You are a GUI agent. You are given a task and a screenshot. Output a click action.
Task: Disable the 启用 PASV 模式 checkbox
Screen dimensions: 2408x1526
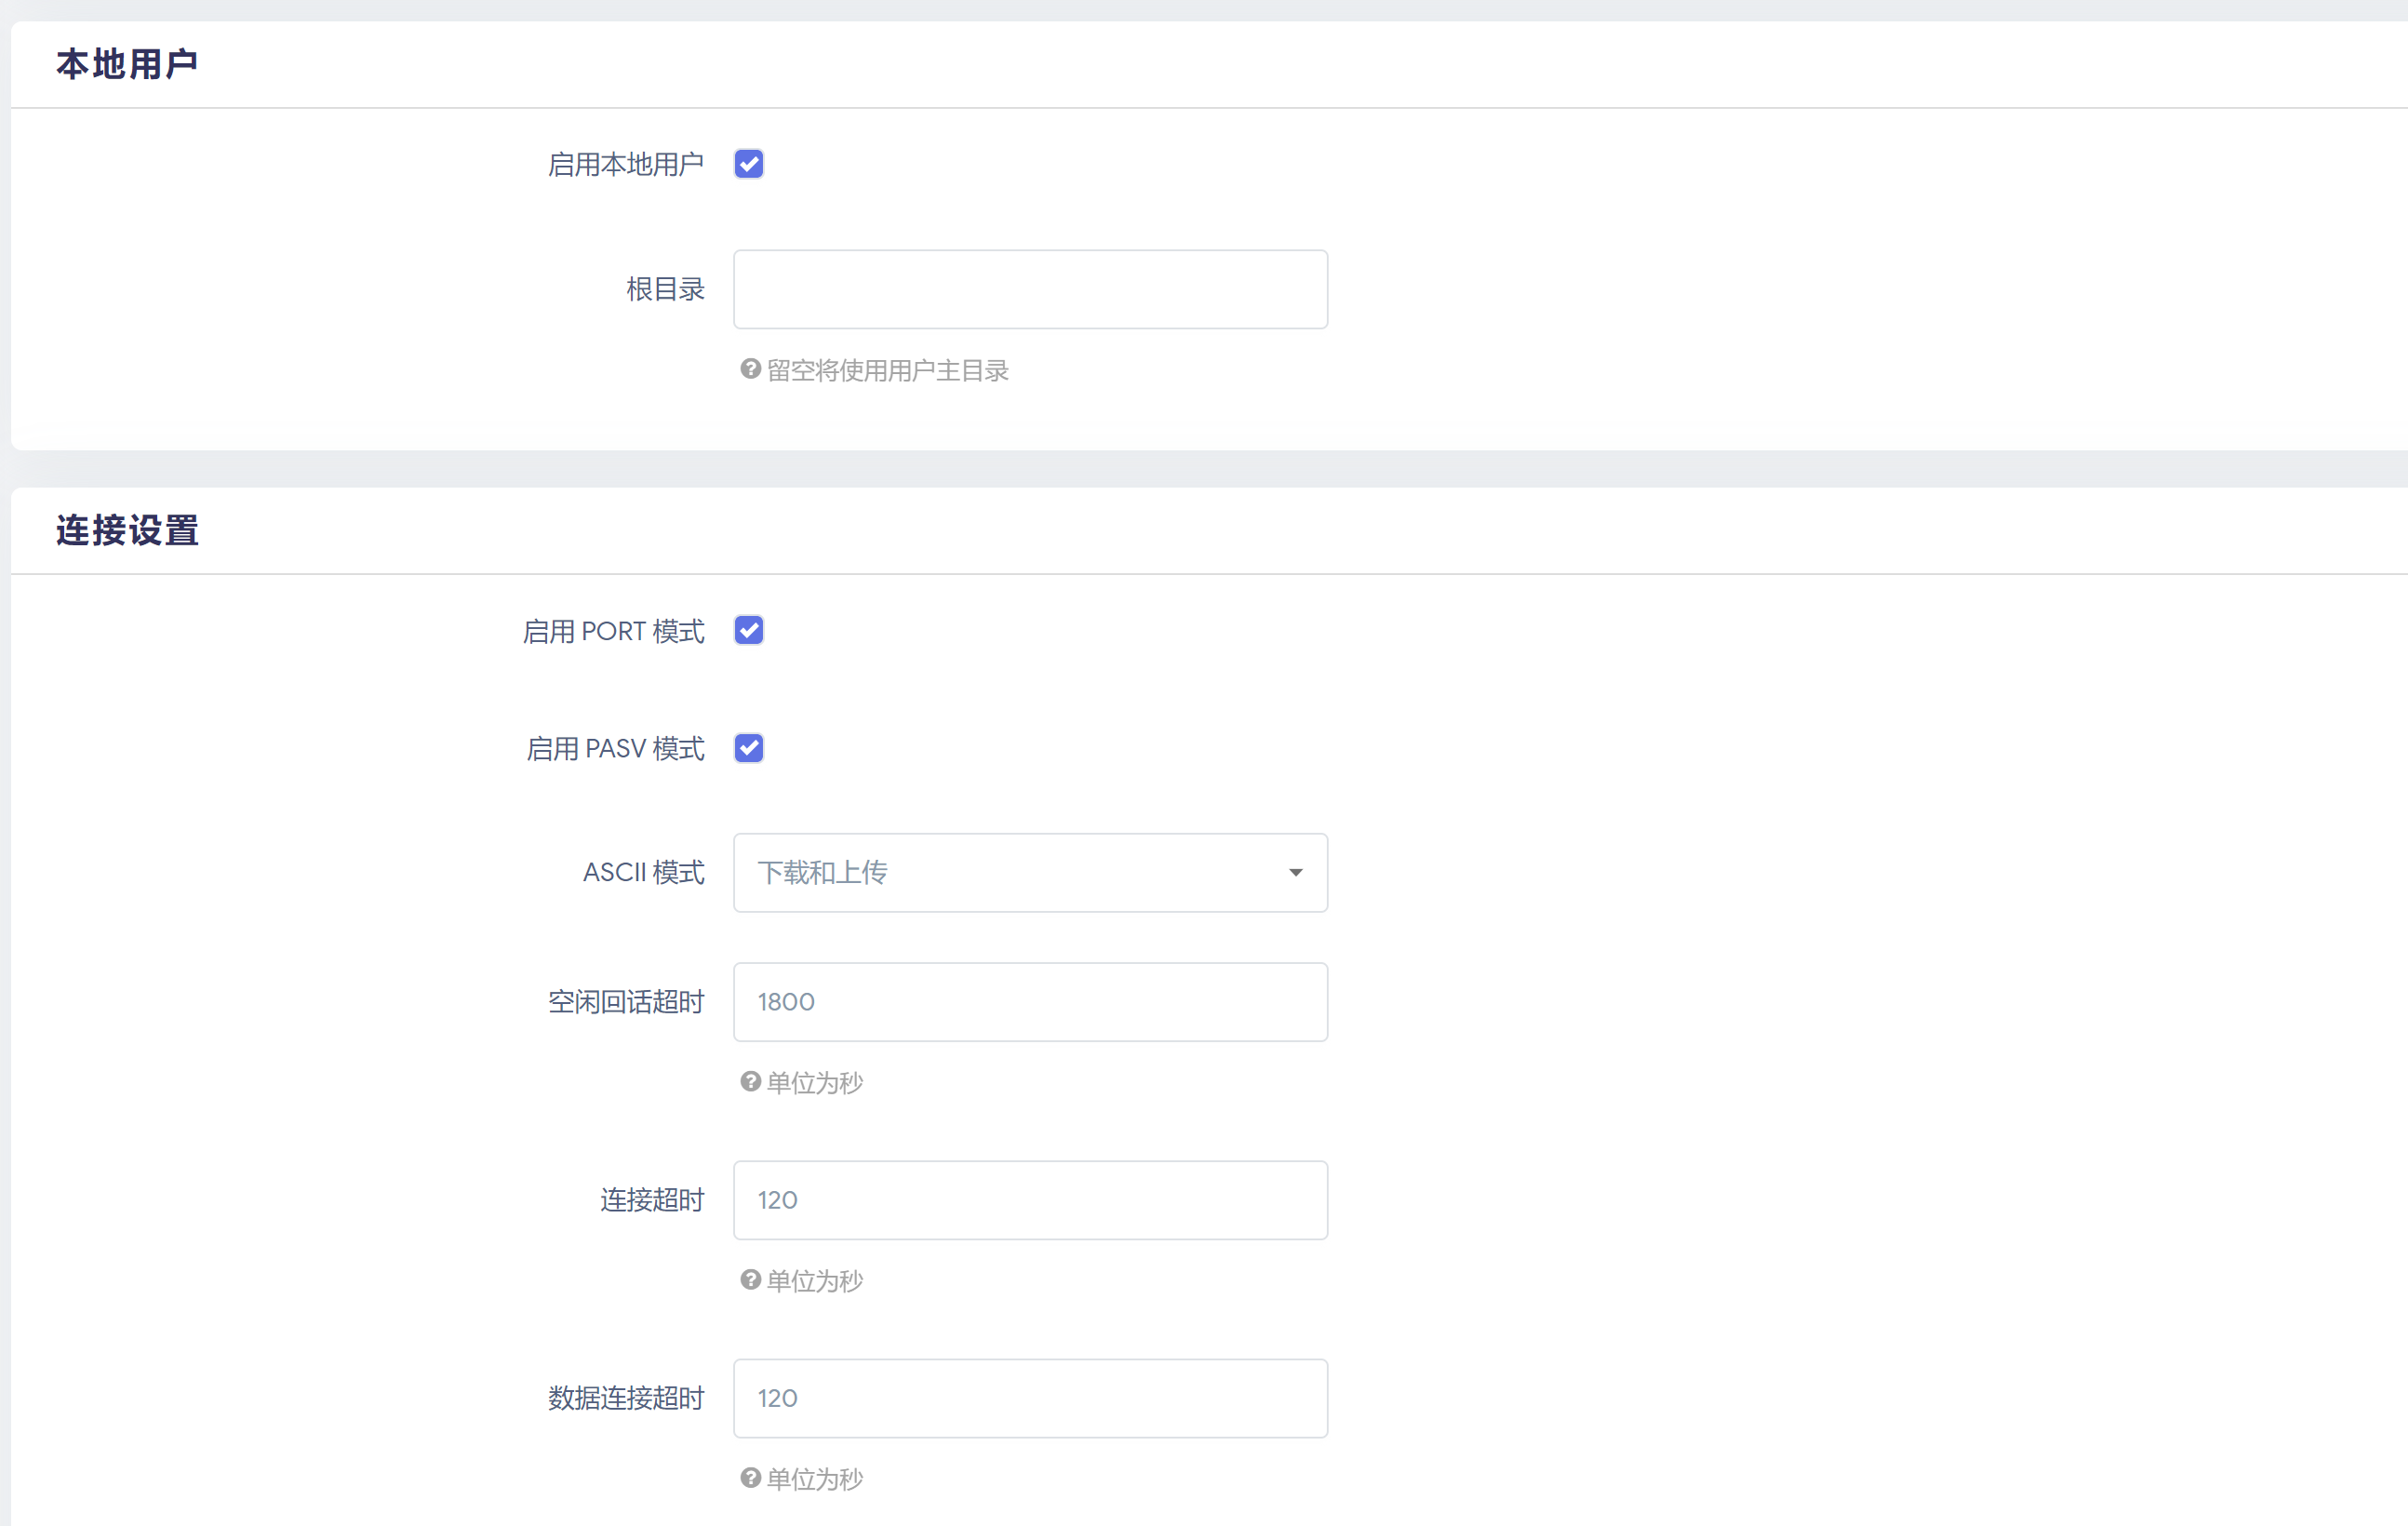748,748
